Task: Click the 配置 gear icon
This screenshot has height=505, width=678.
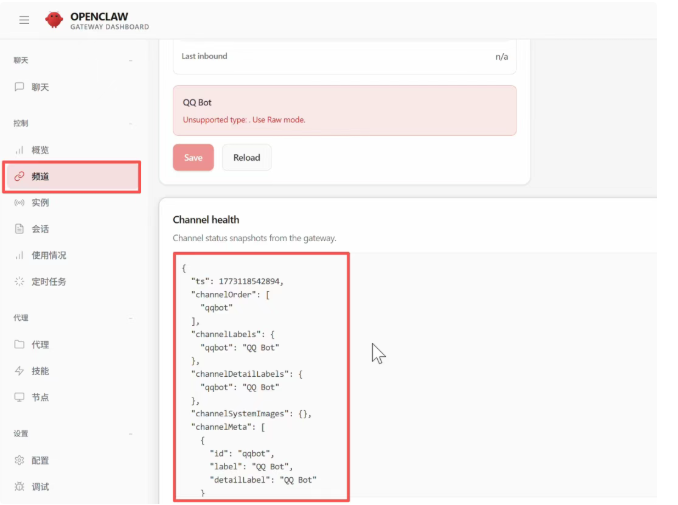Action: pos(19,461)
